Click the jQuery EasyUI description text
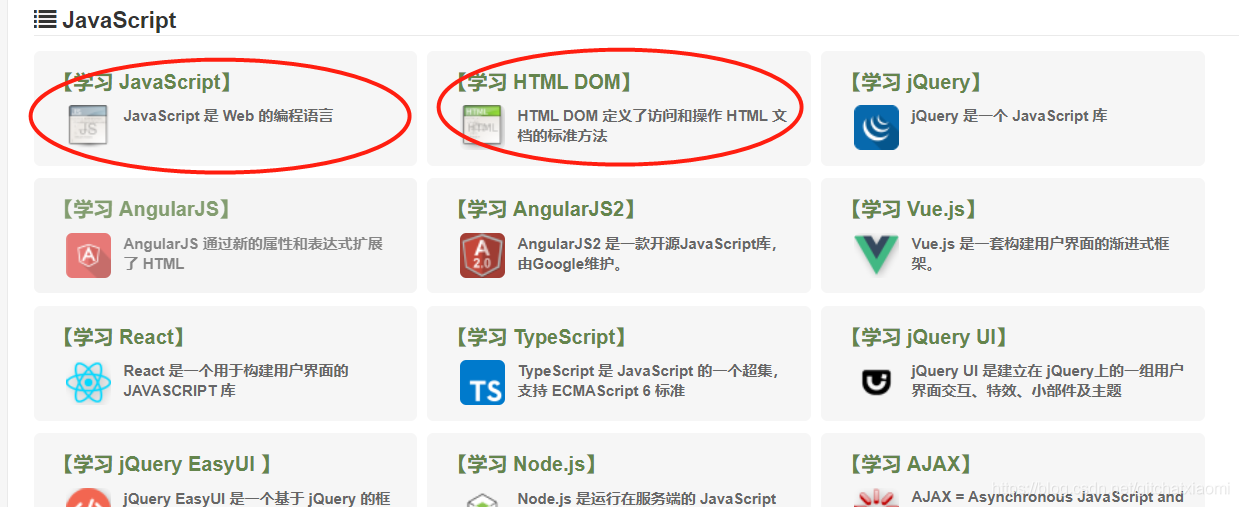Image resolution: width=1239 pixels, height=507 pixels. (256, 498)
